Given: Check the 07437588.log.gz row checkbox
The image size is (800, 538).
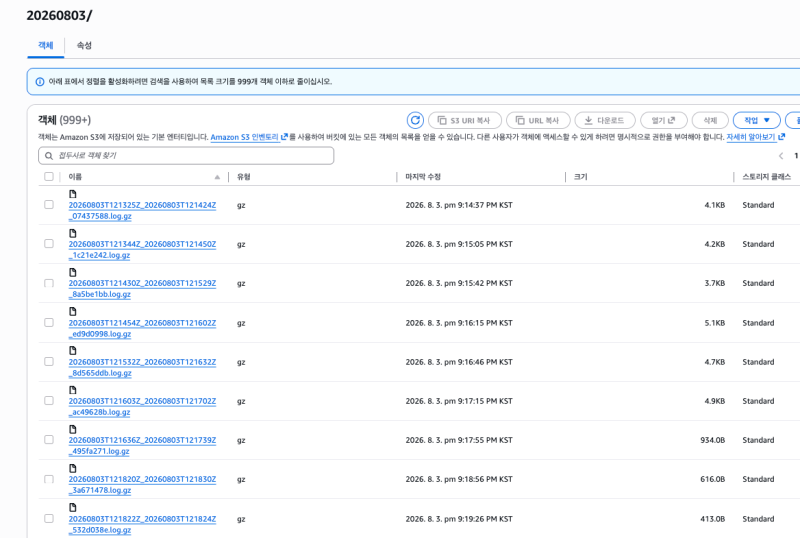Looking at the screenshot, I should point(49,205).
